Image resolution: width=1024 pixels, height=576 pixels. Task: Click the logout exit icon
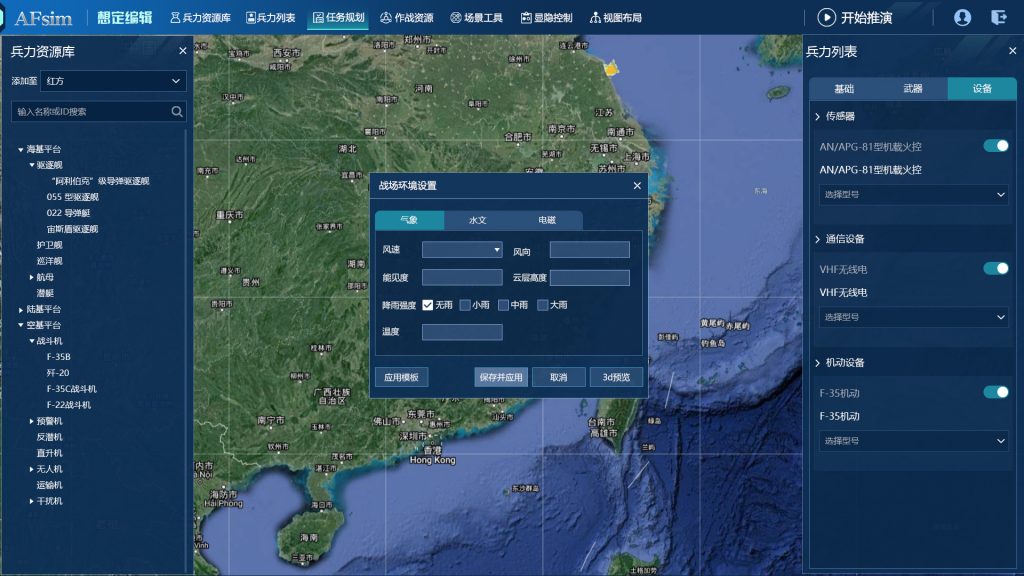point(998,17)
